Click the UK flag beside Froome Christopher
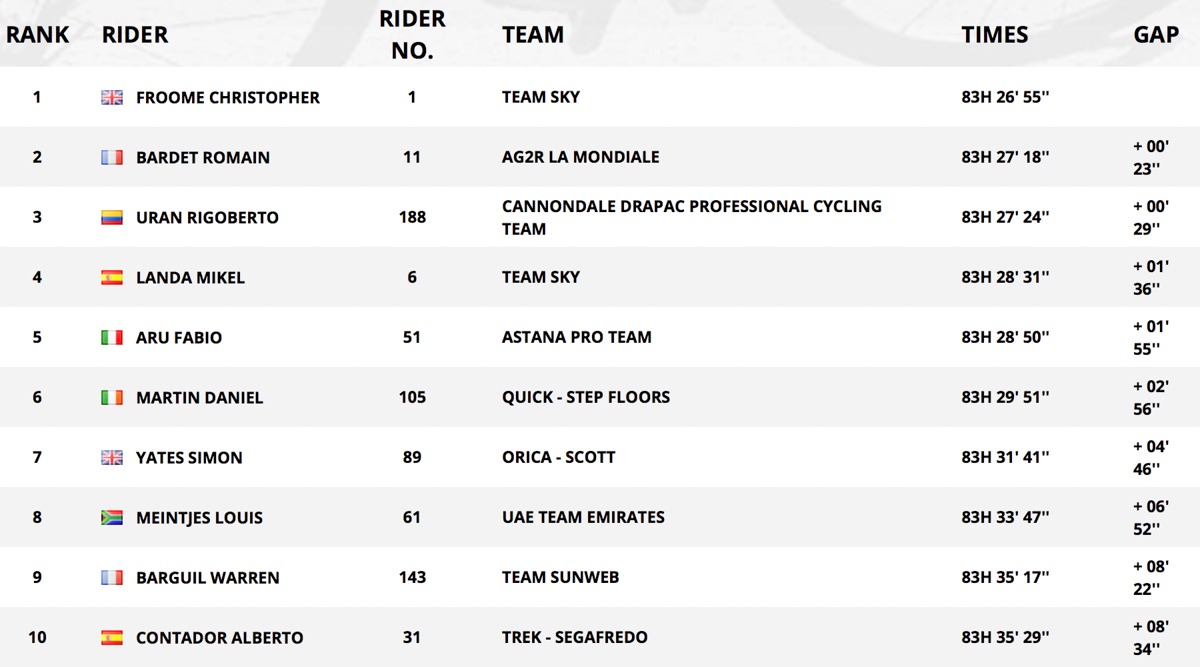 [x=112, y=97]
